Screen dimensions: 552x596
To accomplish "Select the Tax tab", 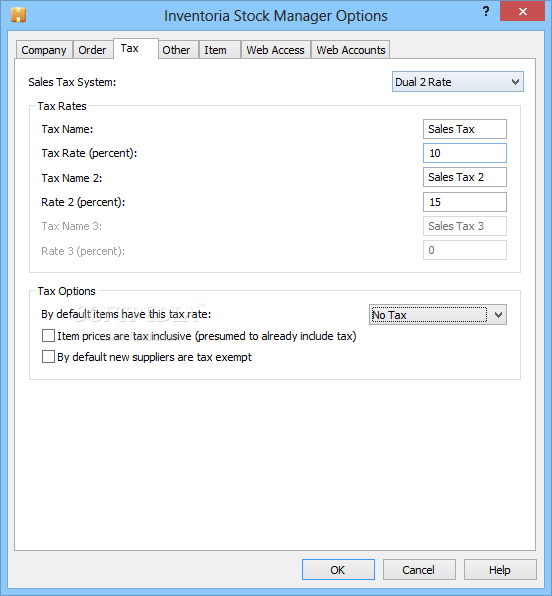I will 136,48.
